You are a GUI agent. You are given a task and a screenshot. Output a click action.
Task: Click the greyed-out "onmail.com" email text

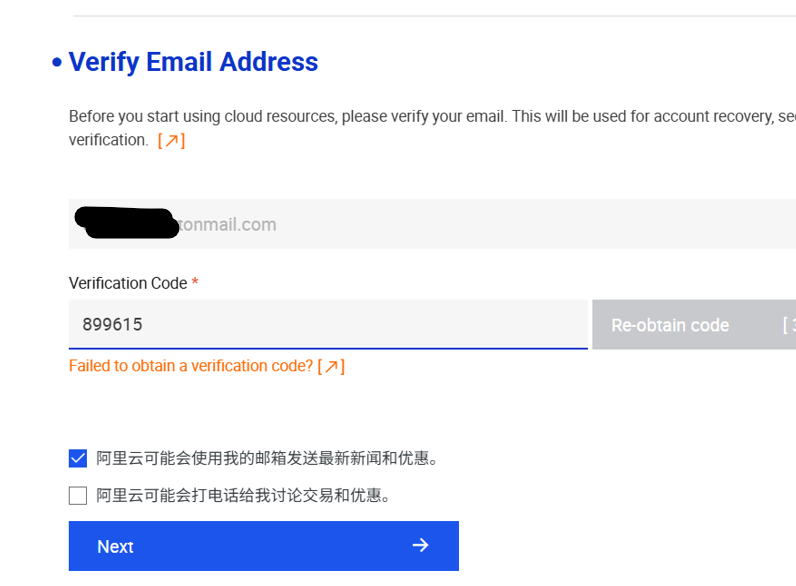228,225
